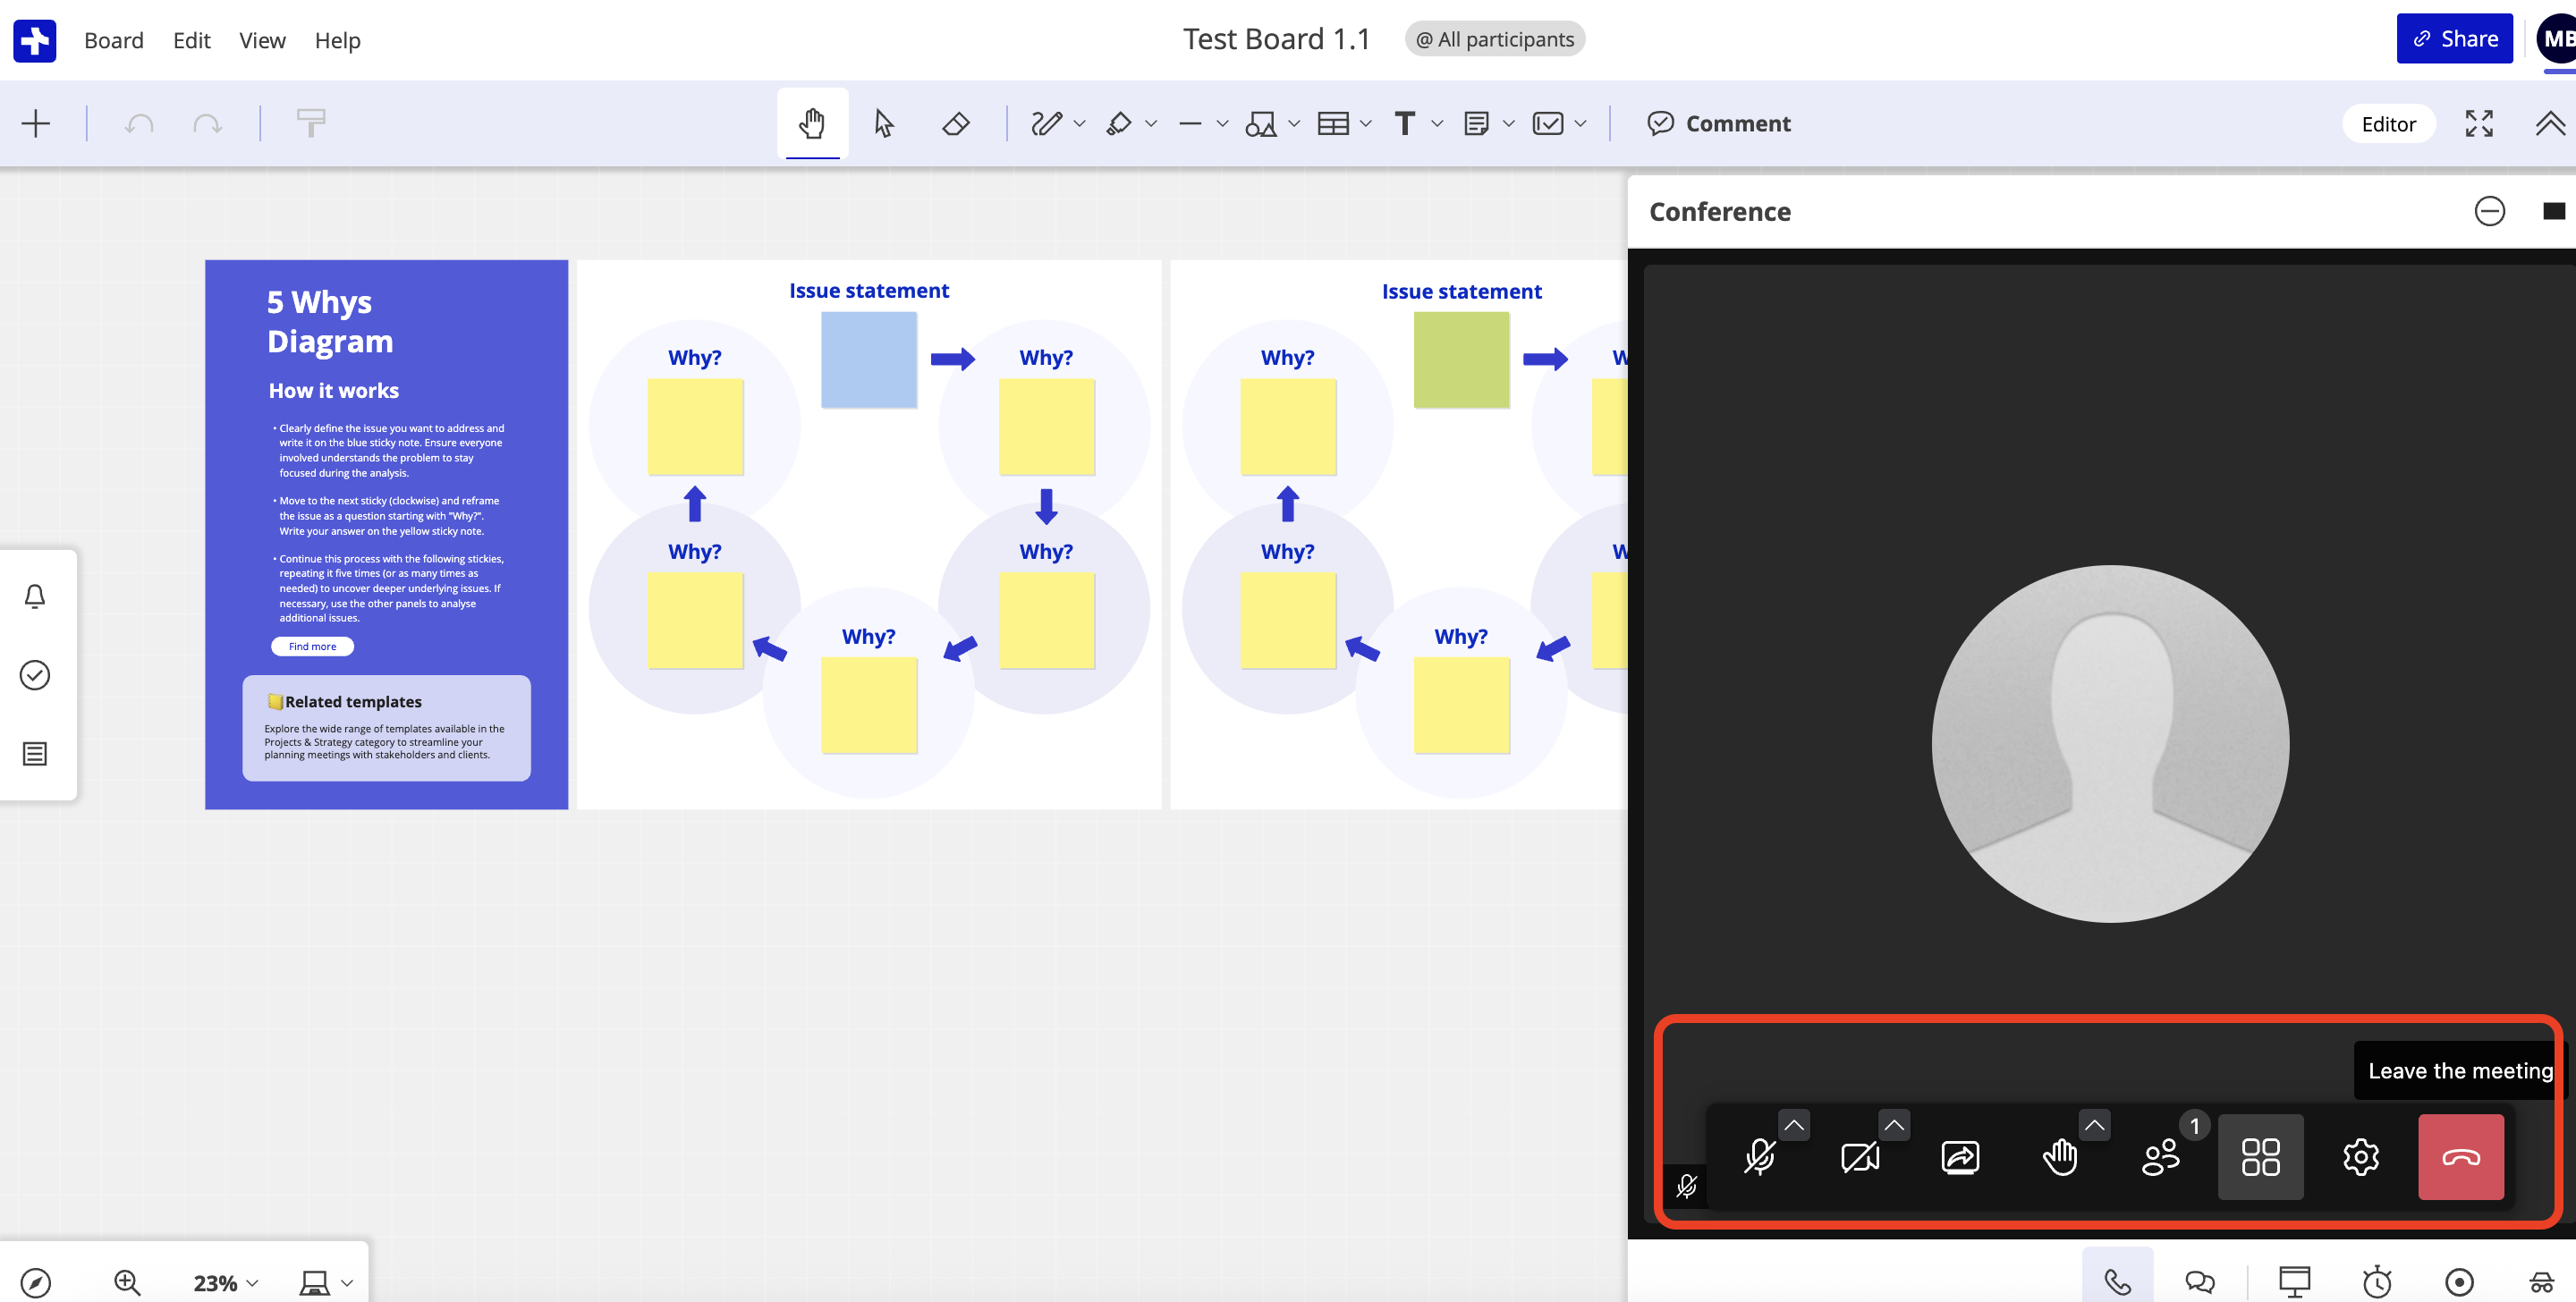Open the table dropdown arrow
The image size is (2576, 1302).
[x=1366, y=124]
